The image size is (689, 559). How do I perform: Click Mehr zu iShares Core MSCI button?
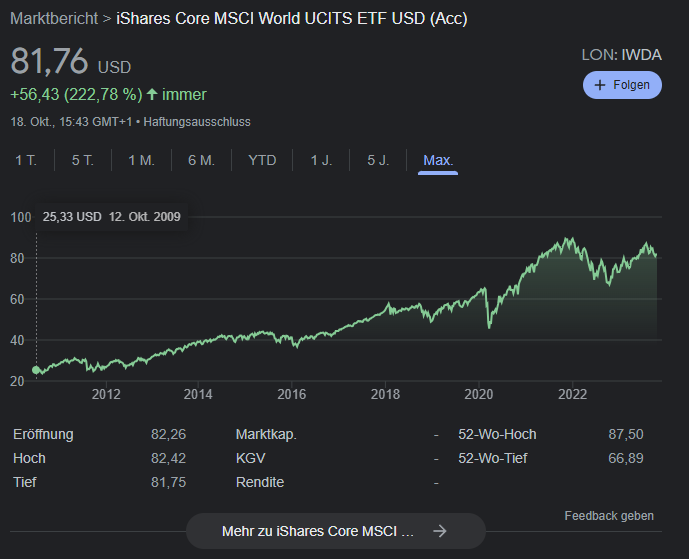pyautogui.click(x=336, y=531)
